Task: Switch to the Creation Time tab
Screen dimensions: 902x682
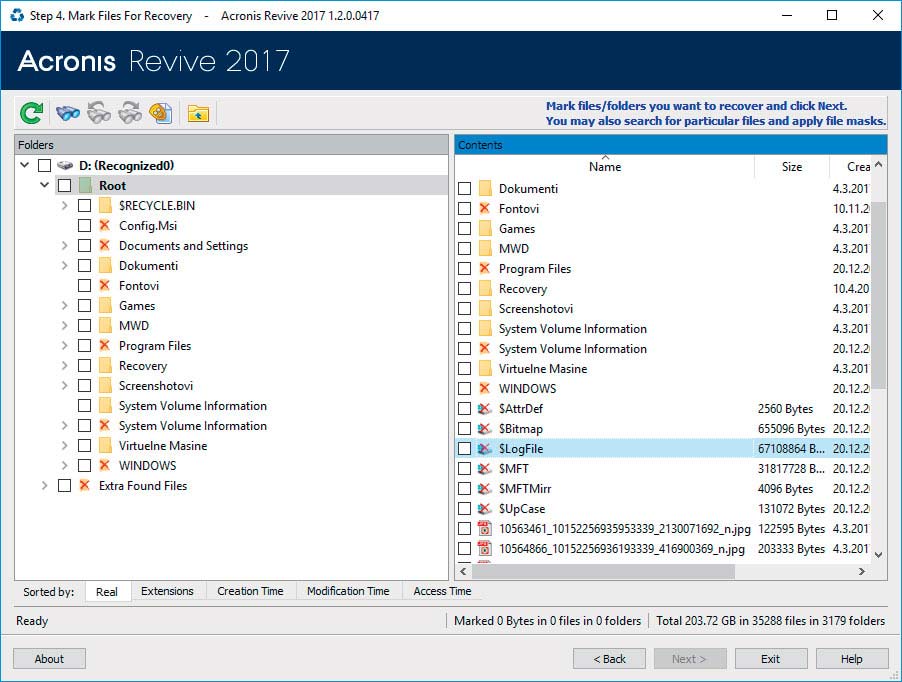Action: [250, 591]
